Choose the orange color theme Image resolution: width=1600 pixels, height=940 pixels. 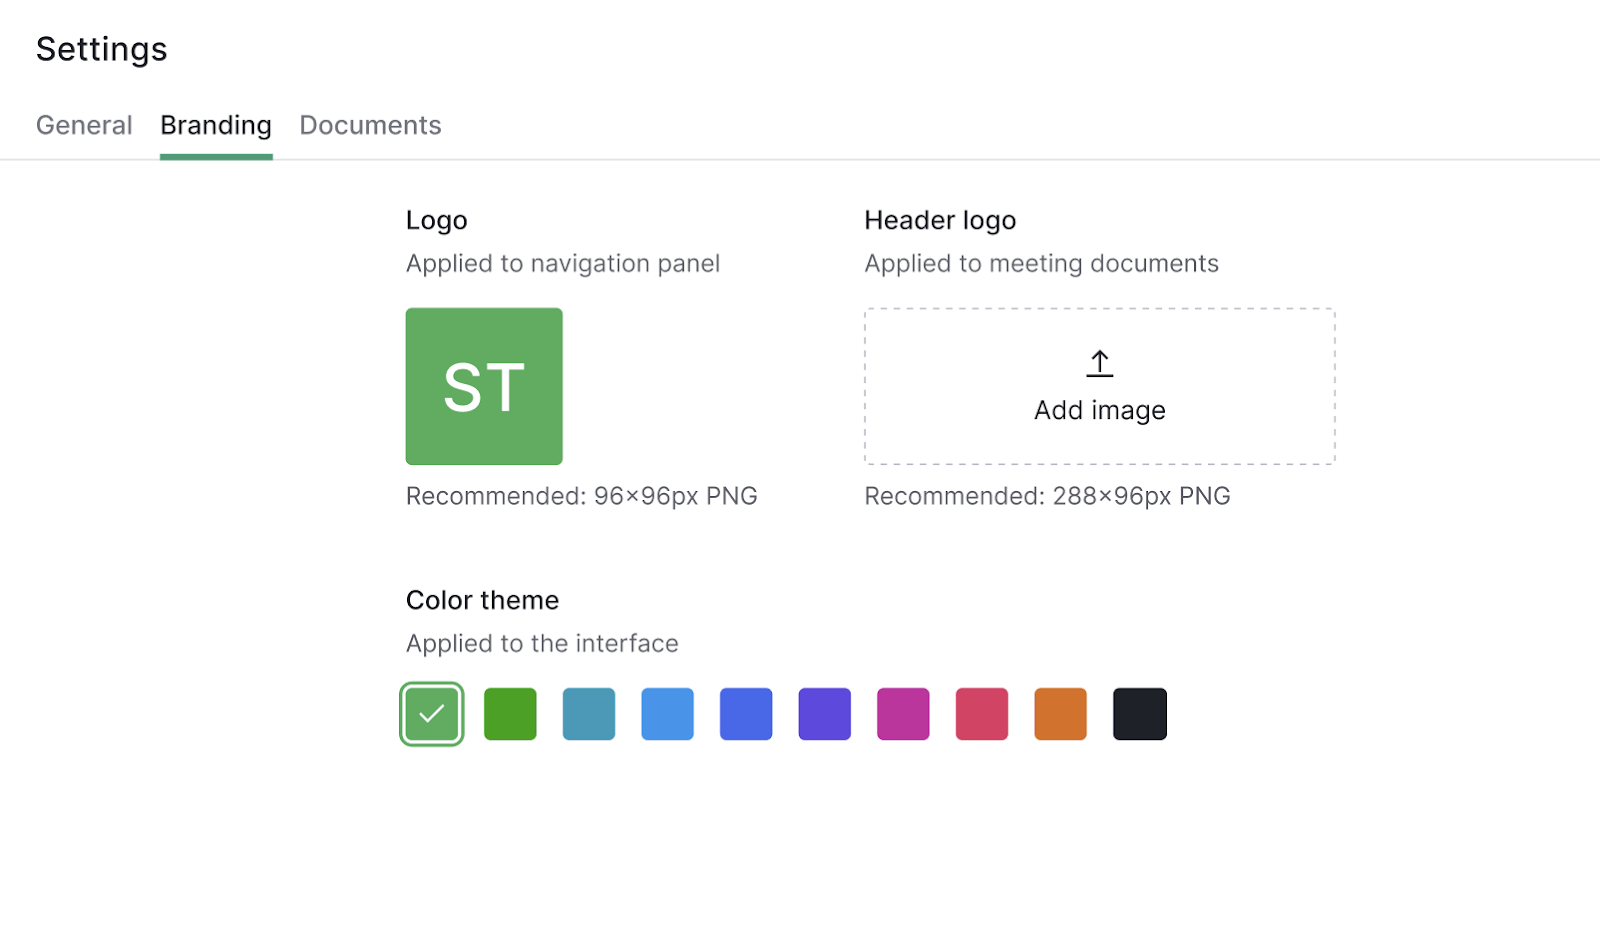(1060, 714)
